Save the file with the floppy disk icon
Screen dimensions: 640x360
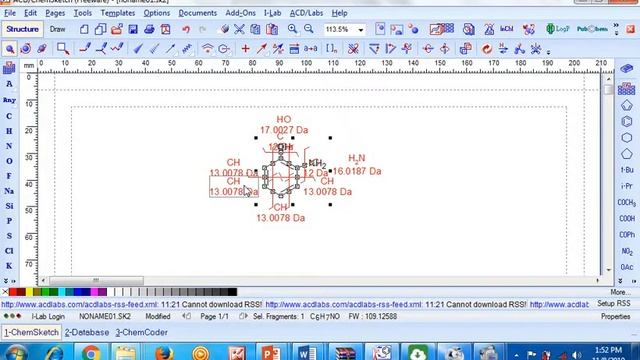click(x=133, y=29)
